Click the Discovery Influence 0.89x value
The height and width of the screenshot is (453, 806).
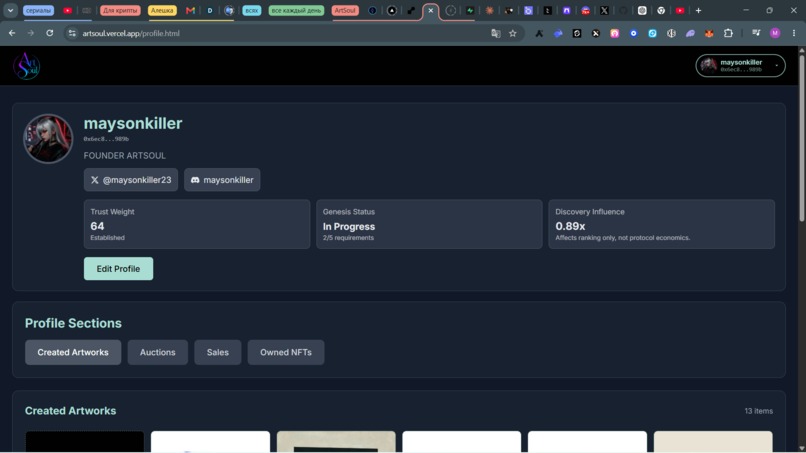(x=570, y=226)
